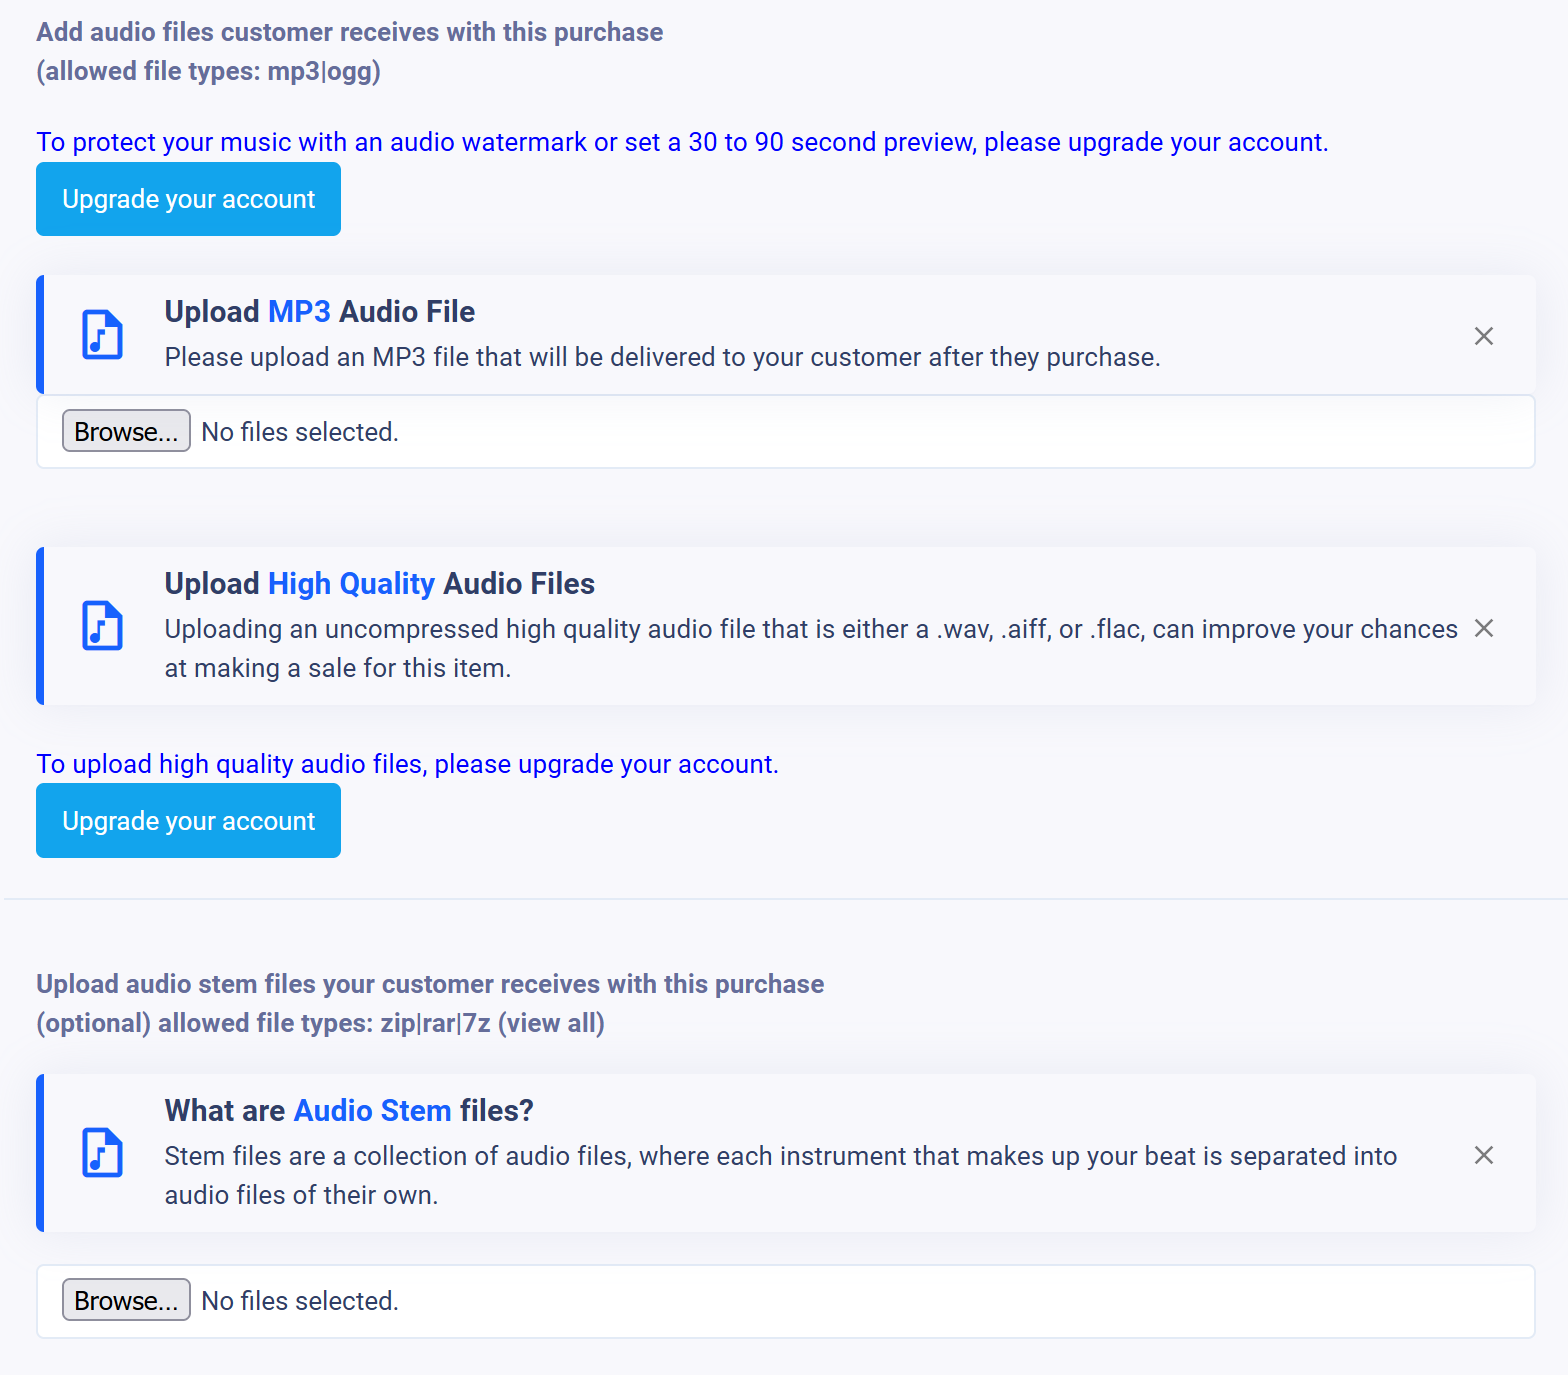
Task: Browse for an MP3 audio file
Action: pyautogui.click(x=126, y=431)
